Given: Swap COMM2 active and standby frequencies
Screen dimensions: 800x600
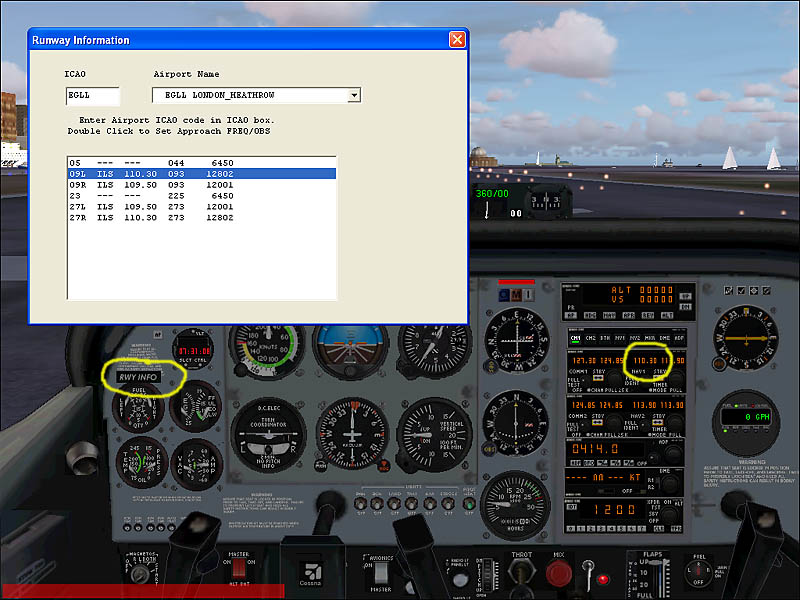Looking at the screenshot, I should tap(598, 422).
